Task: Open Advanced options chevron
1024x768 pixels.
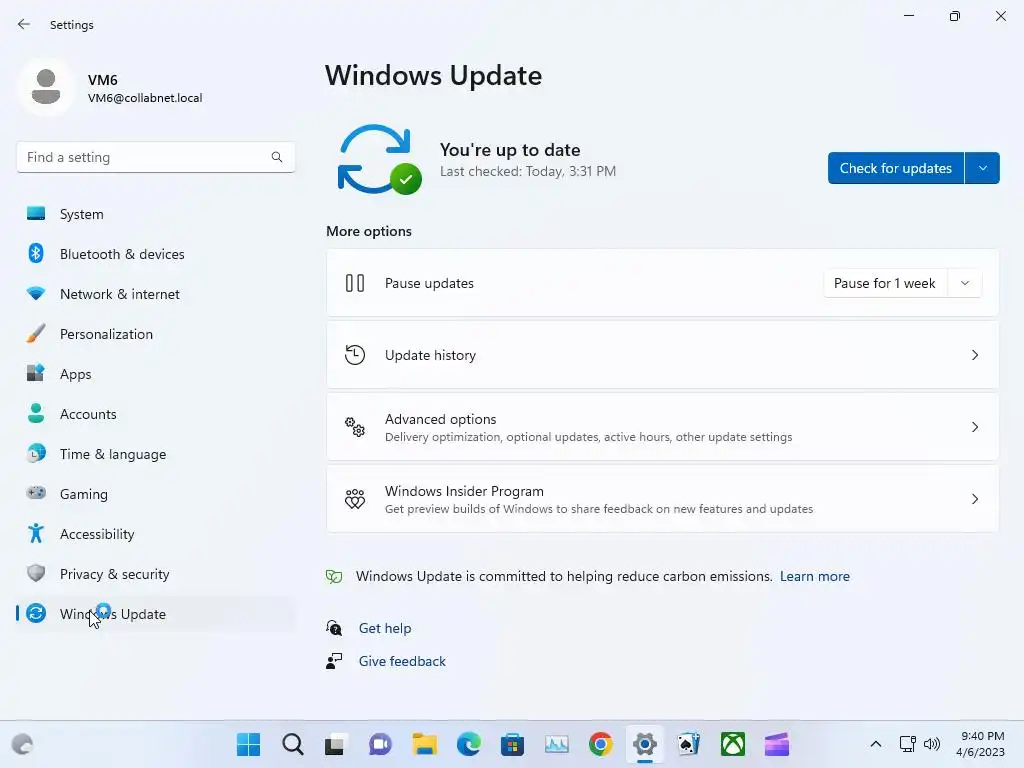Action: 974,427
